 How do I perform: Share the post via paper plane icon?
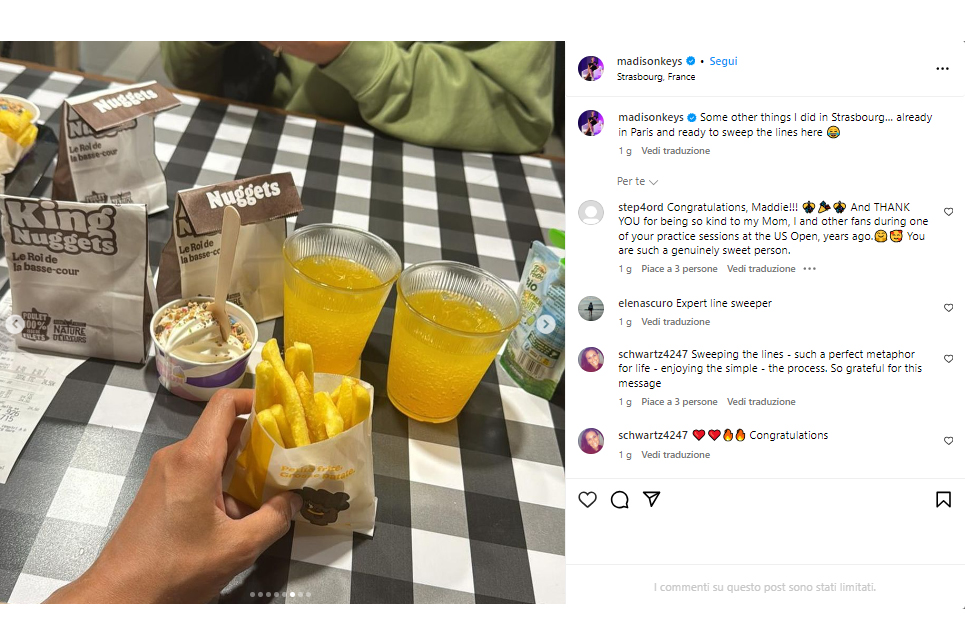coord(651,499)
